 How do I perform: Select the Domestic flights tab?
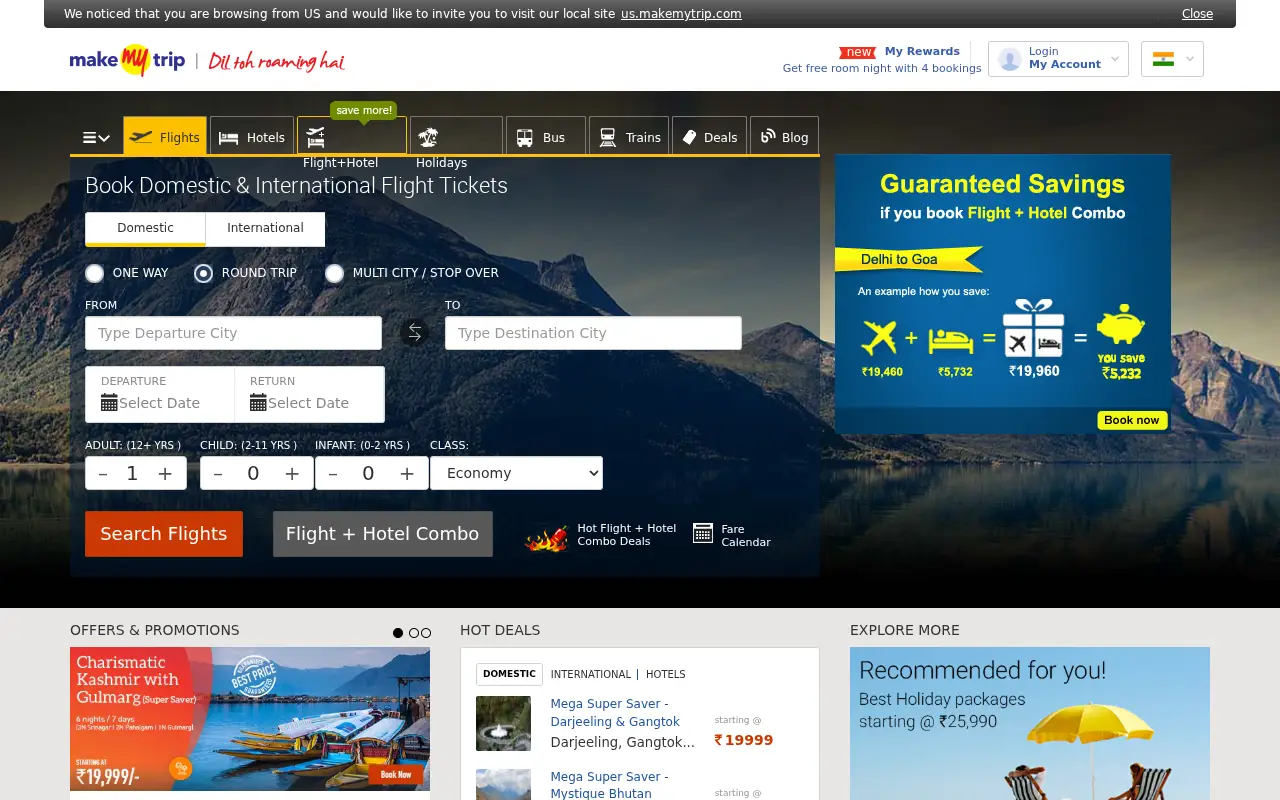point(145,228)
